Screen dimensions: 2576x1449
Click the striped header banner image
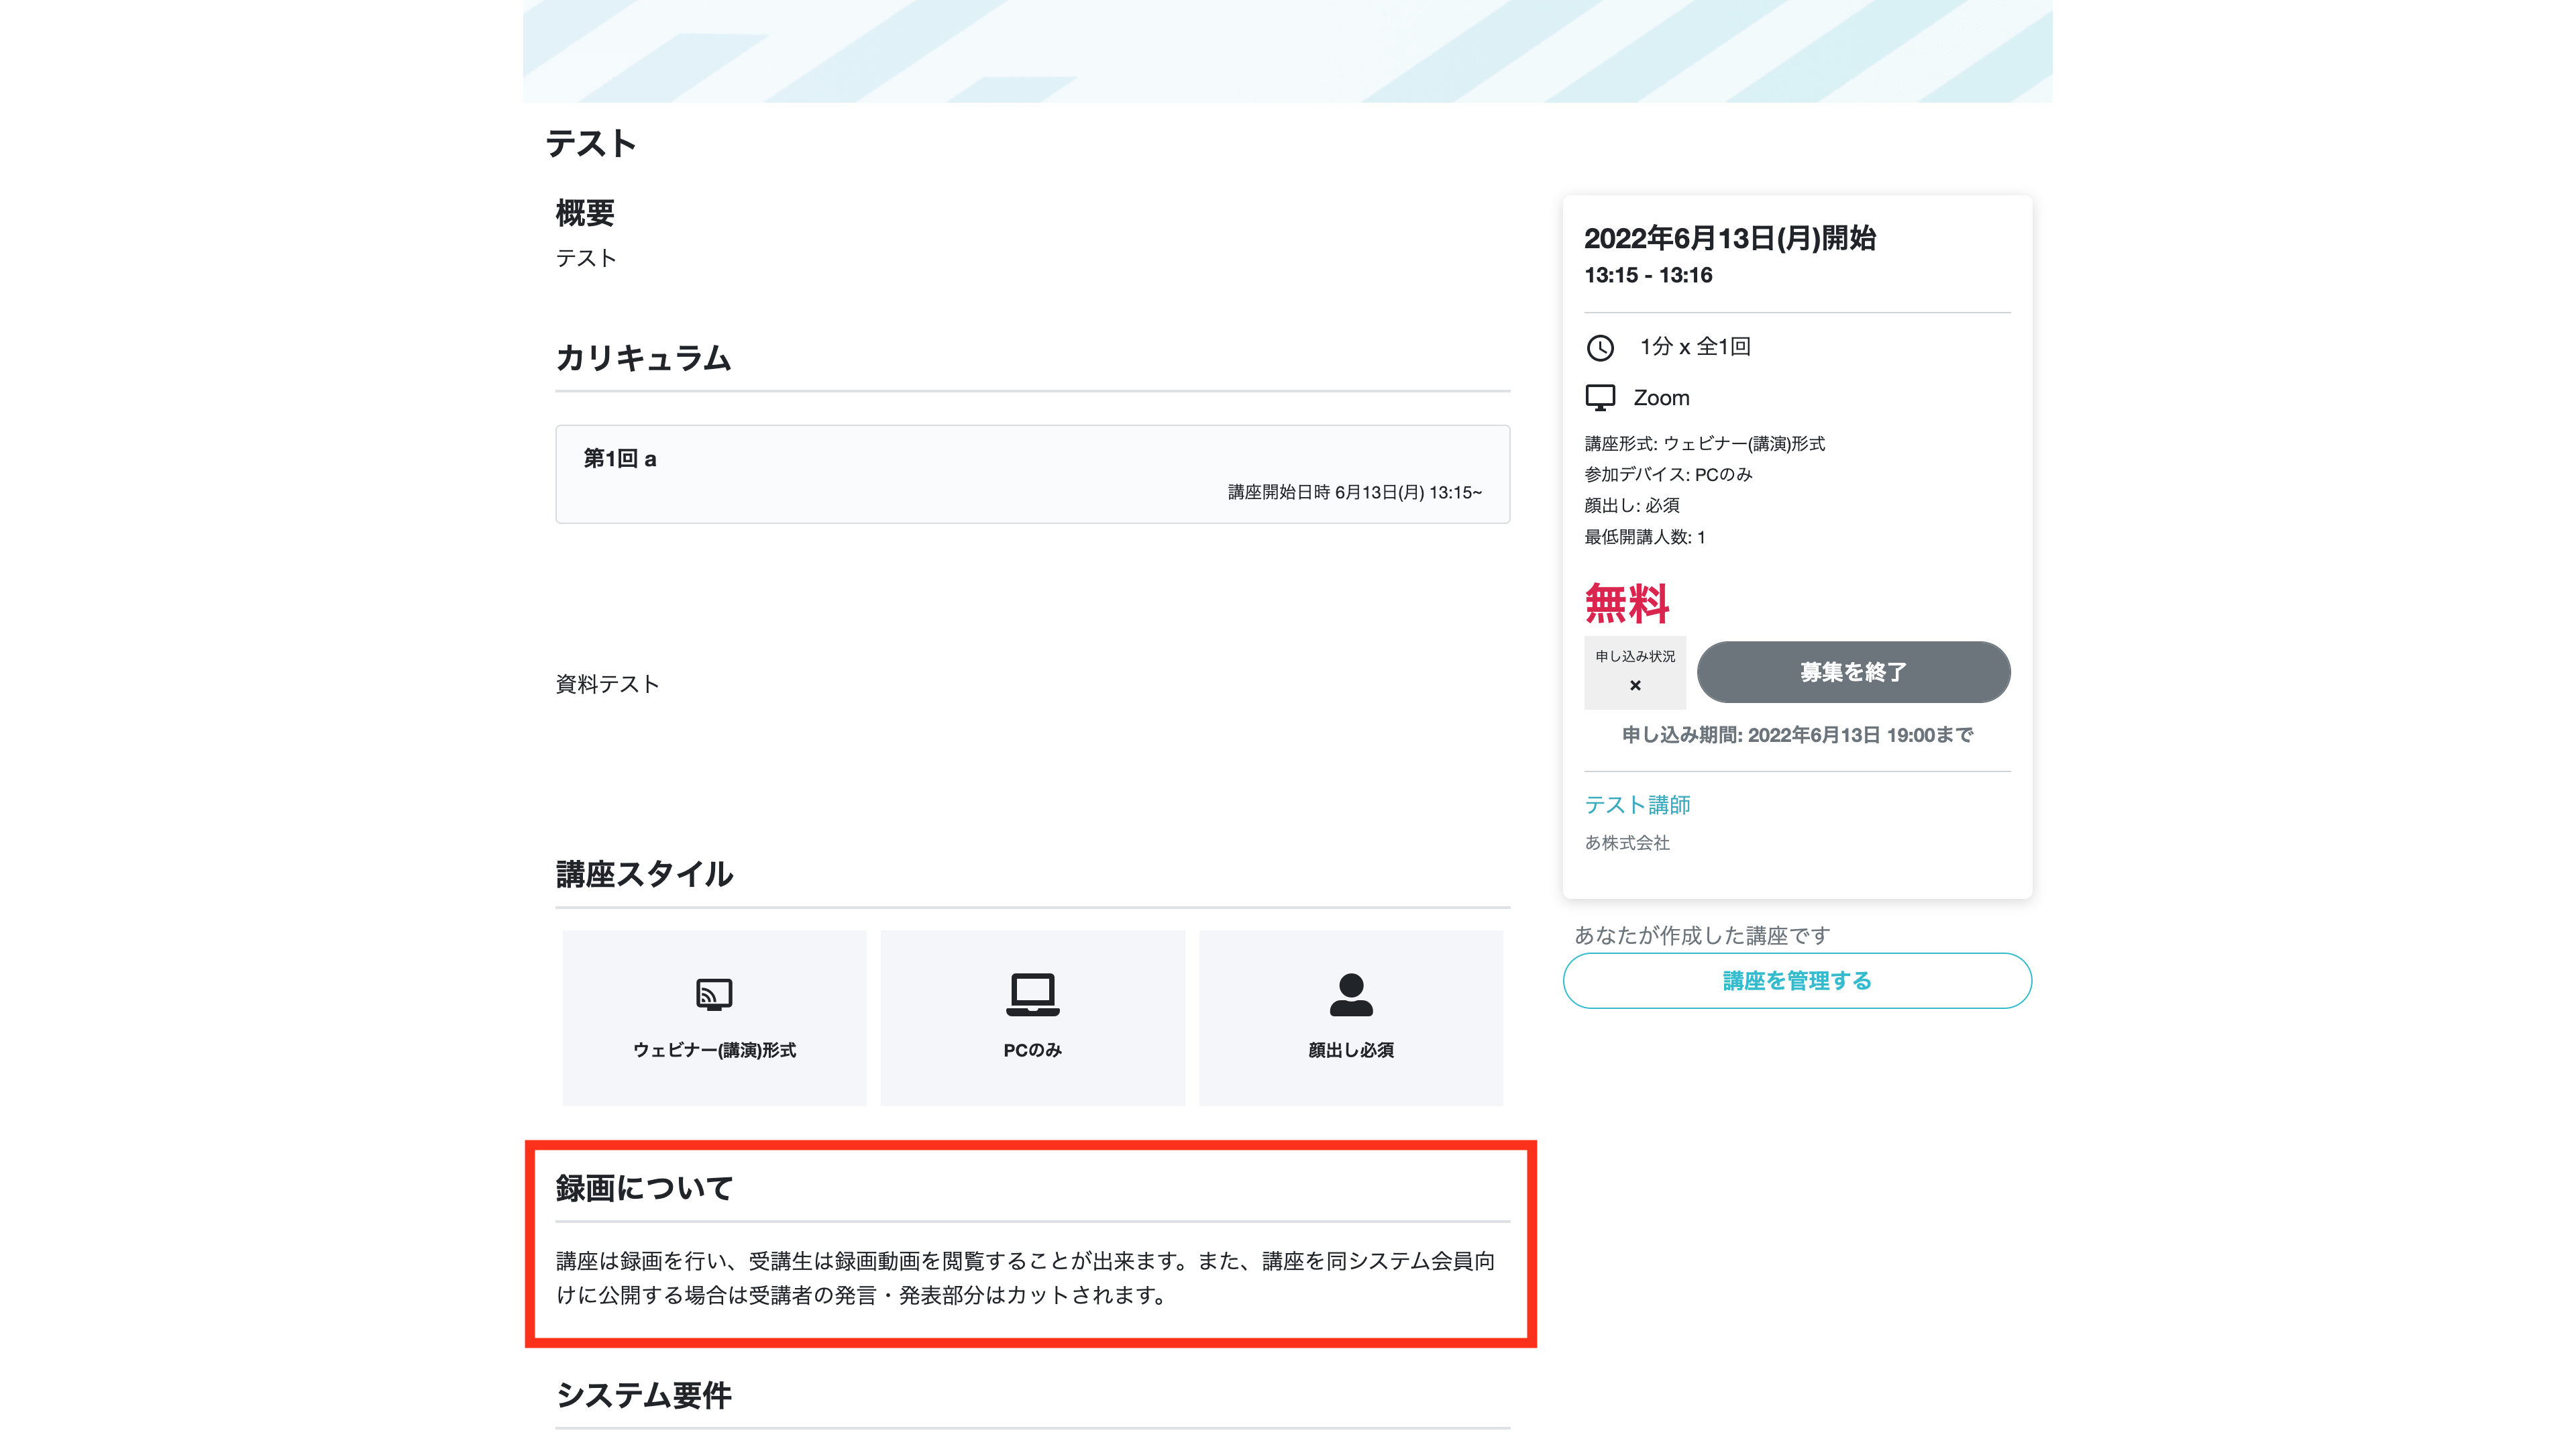[x=1287, y=50]
